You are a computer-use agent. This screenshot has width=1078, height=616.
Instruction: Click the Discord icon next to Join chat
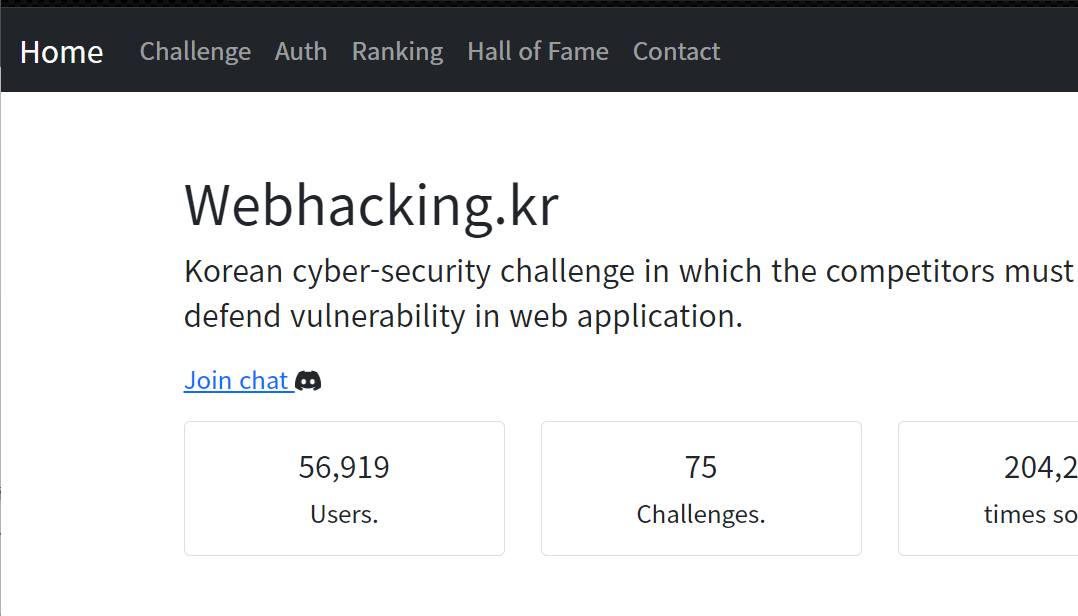(x=308, y=380)
